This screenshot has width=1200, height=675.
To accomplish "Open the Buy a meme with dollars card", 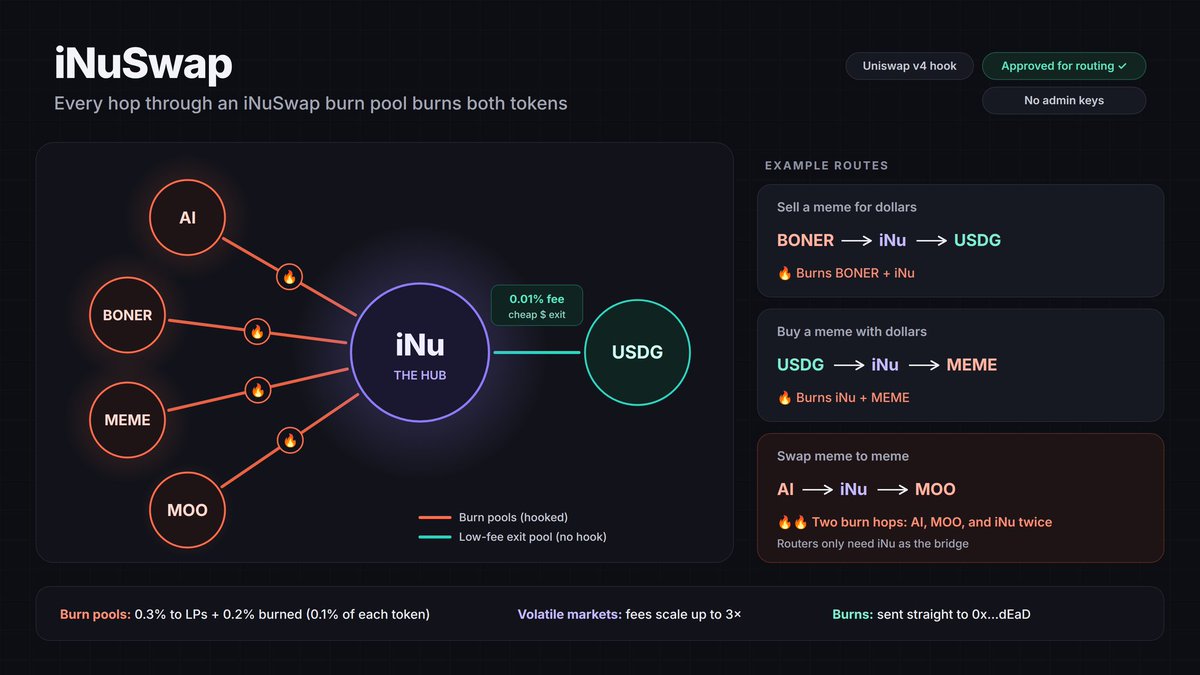I will tap(960, 365).
